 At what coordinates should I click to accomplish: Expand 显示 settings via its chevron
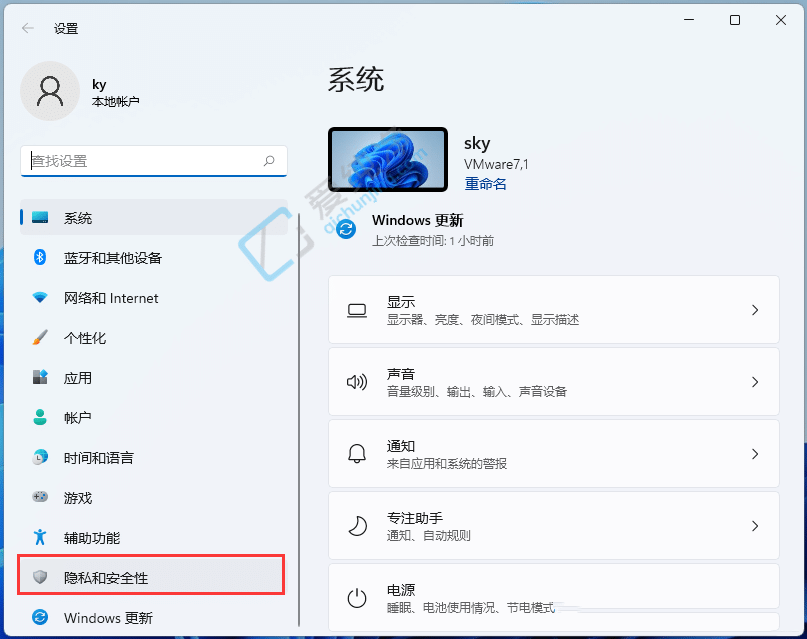[x=755, y=310]
